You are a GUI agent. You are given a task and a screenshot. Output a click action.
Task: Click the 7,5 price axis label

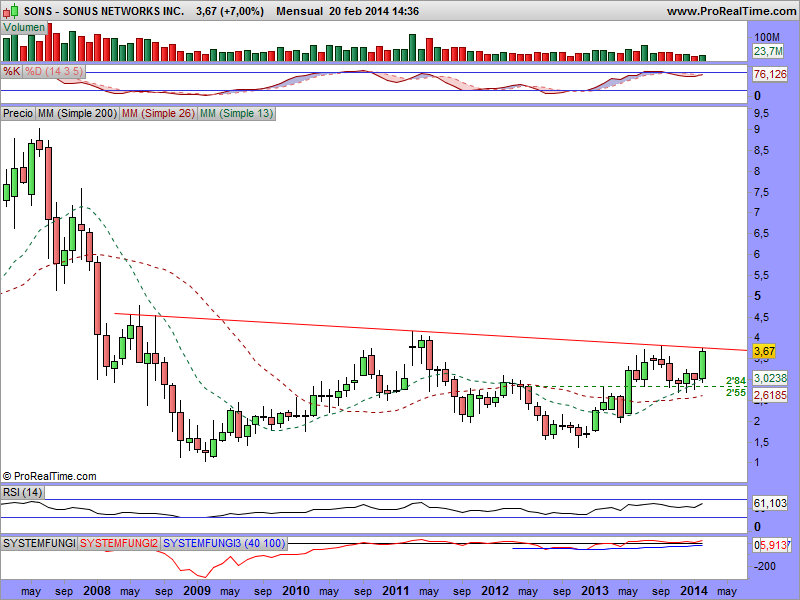[761, 193]
